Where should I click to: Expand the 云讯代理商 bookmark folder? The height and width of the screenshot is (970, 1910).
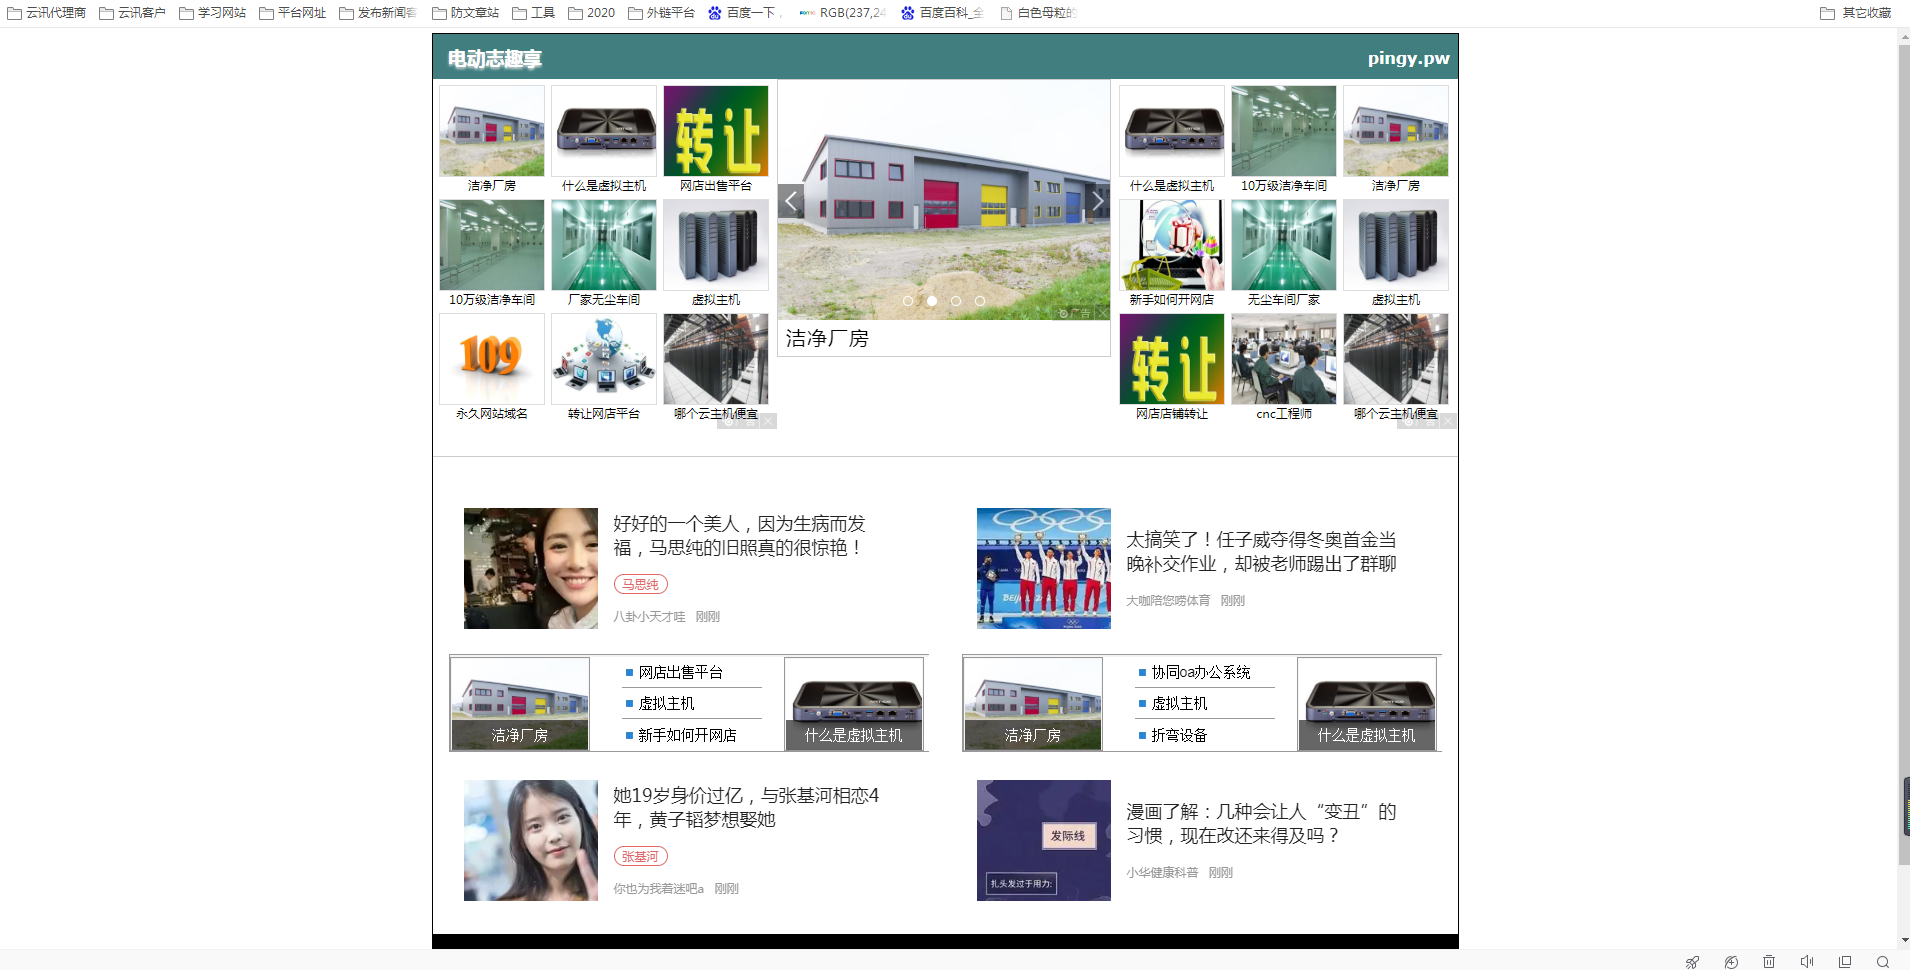click(x=47, y=13)
